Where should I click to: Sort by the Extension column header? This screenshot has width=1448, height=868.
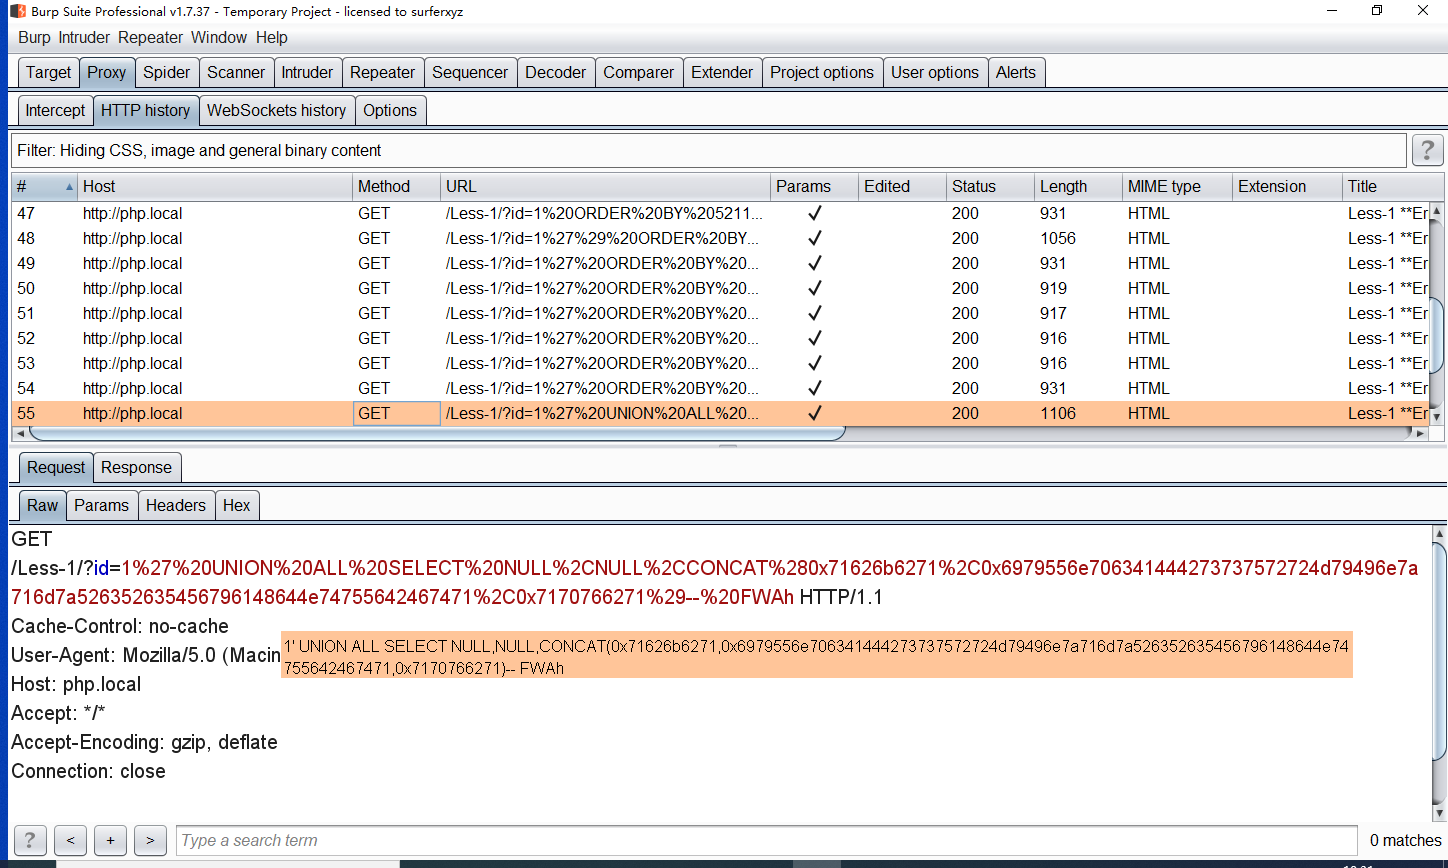coord(1288,186)
